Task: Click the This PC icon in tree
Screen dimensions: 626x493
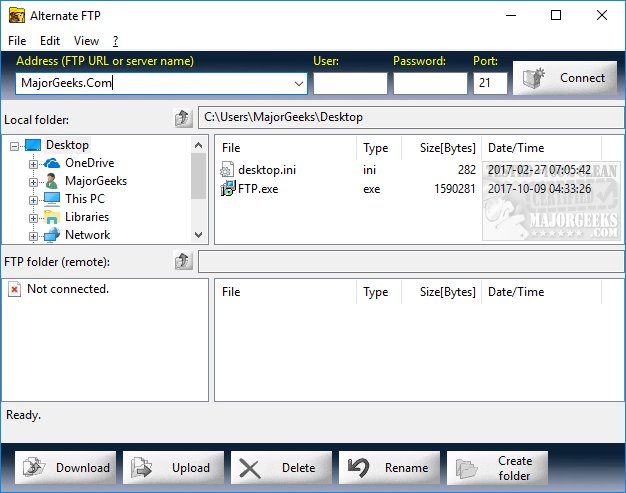Action: coord(52,199)
